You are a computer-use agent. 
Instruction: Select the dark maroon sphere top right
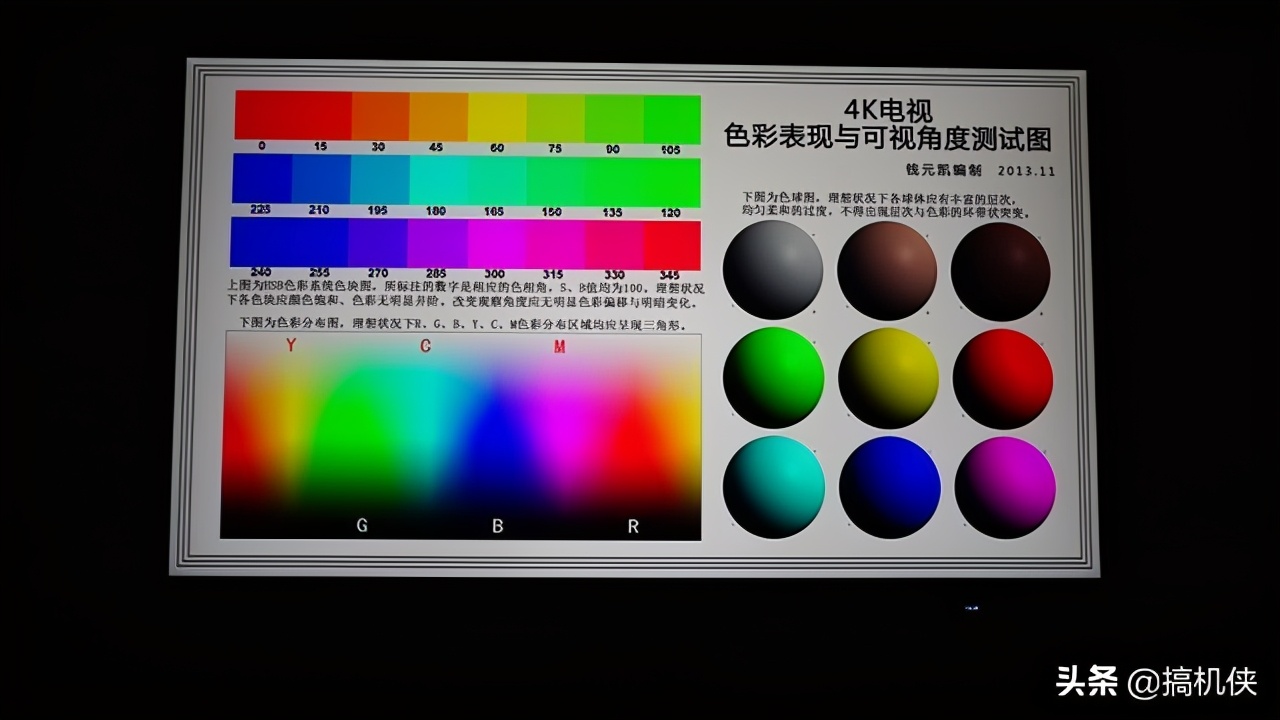coord(1002,268)
